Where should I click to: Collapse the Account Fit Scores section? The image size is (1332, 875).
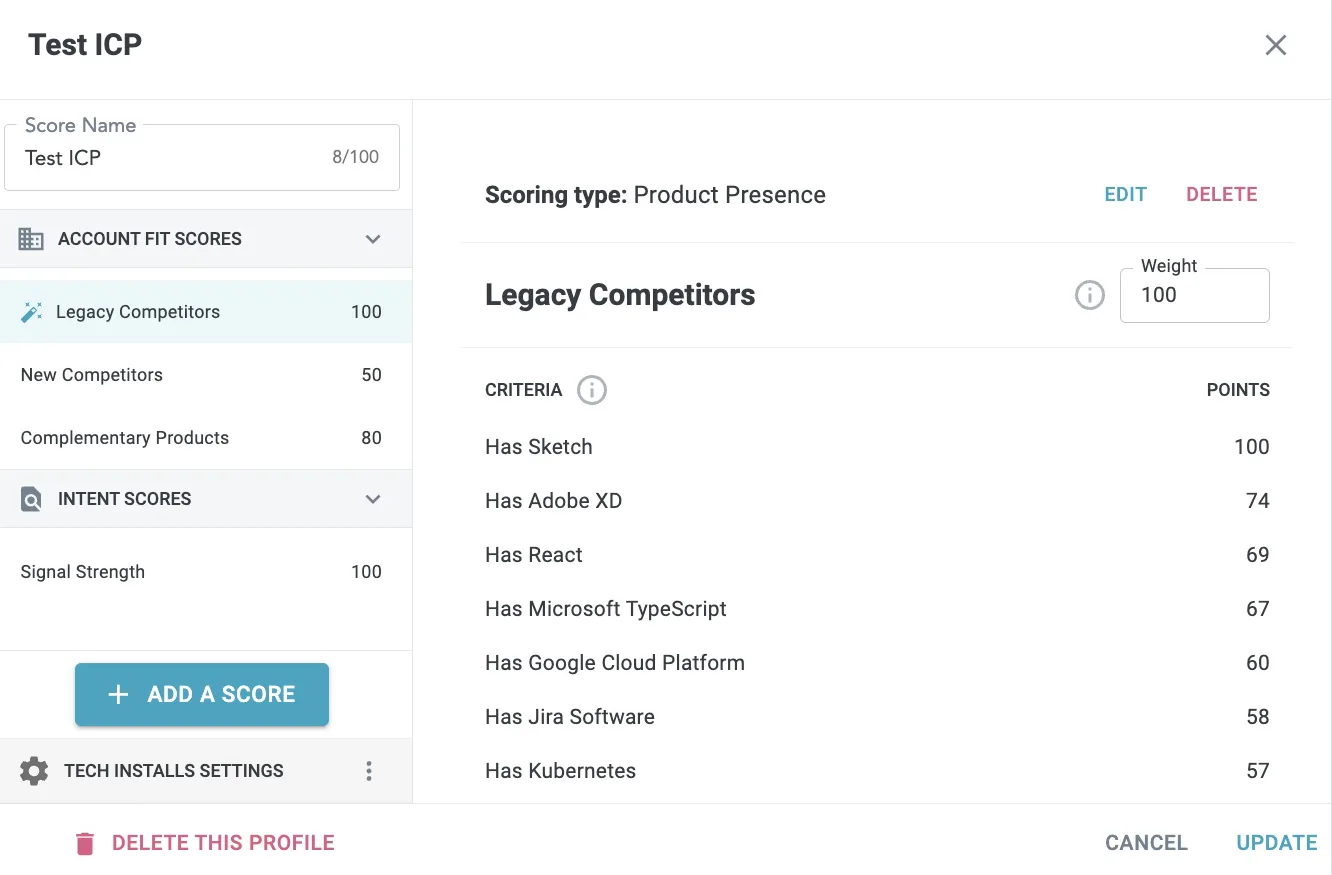[x=373, y=239]
